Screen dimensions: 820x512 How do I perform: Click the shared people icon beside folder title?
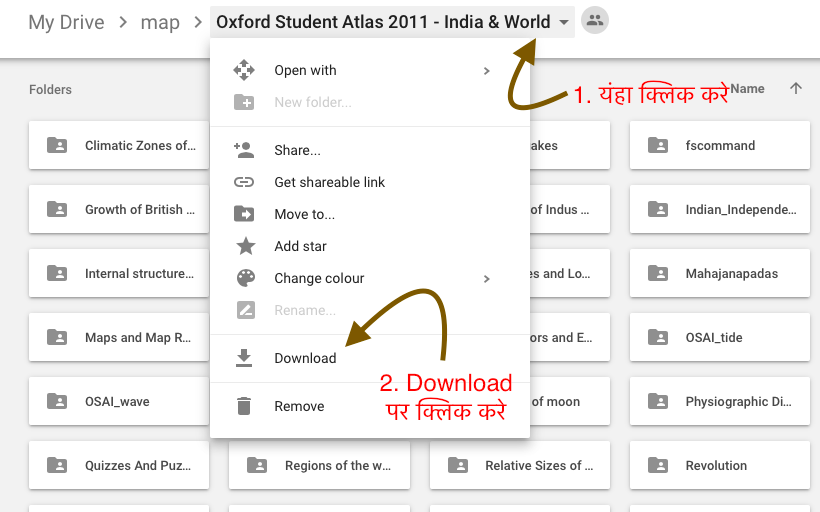click(x=595, y=21)
